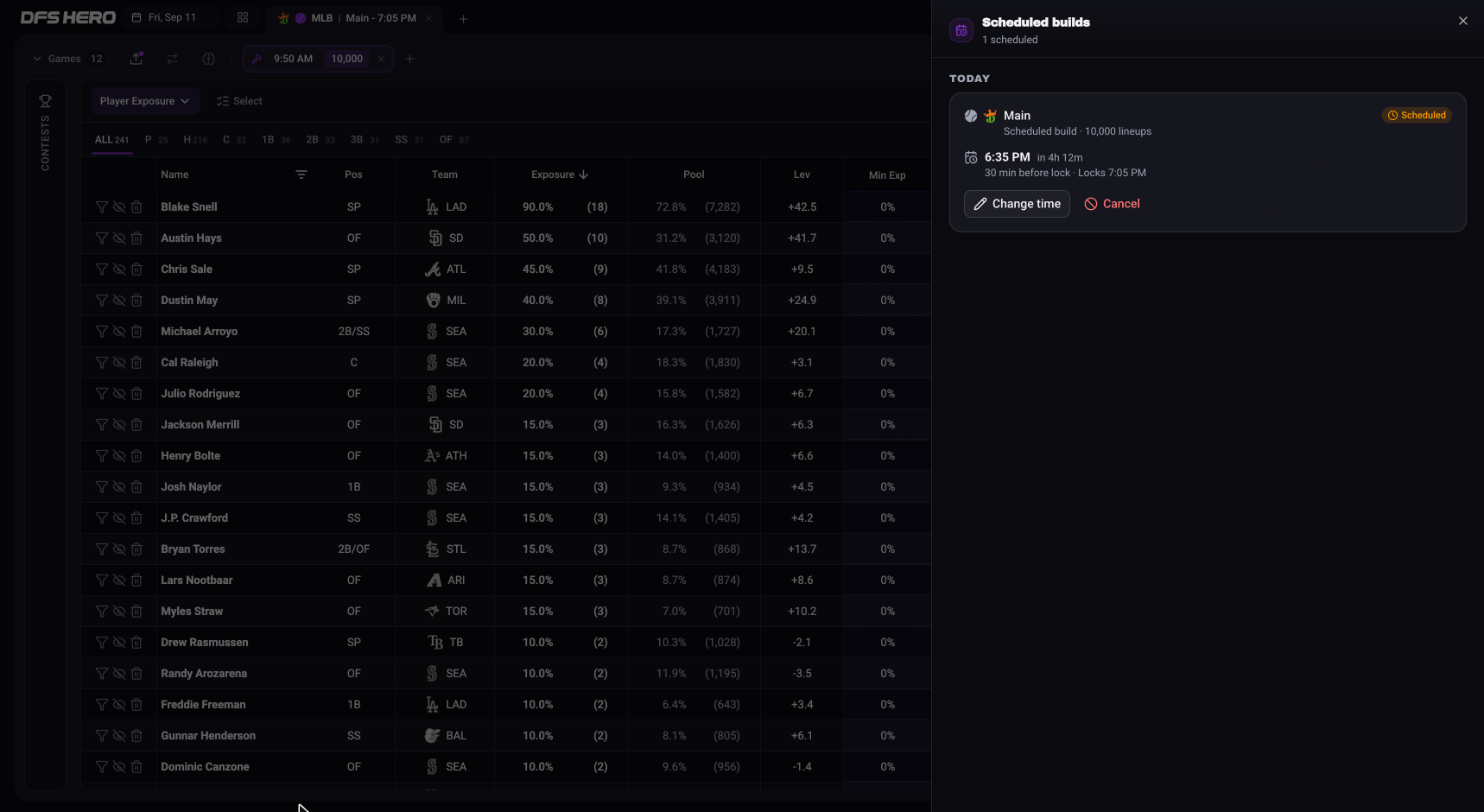The width and height of the screenshot is (1484, 812).
Task: Select the P 25 position tab
Action: point(156,140)
